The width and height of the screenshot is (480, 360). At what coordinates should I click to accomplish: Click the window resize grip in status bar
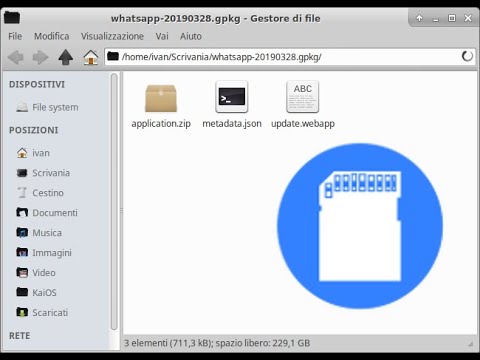click(x=470, y=344)
